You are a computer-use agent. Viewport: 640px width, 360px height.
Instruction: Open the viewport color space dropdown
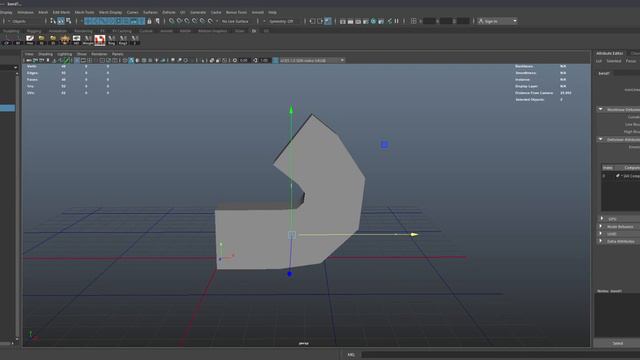(x=312, y=60)
